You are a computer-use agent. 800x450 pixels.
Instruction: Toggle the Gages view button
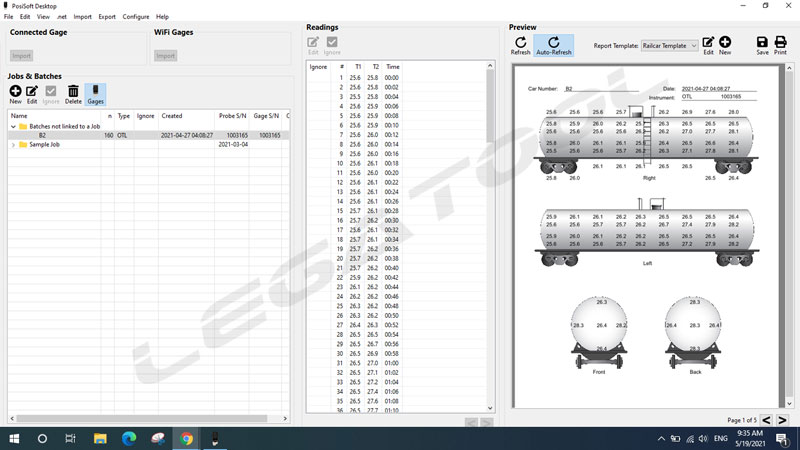[x=95, y=94]
